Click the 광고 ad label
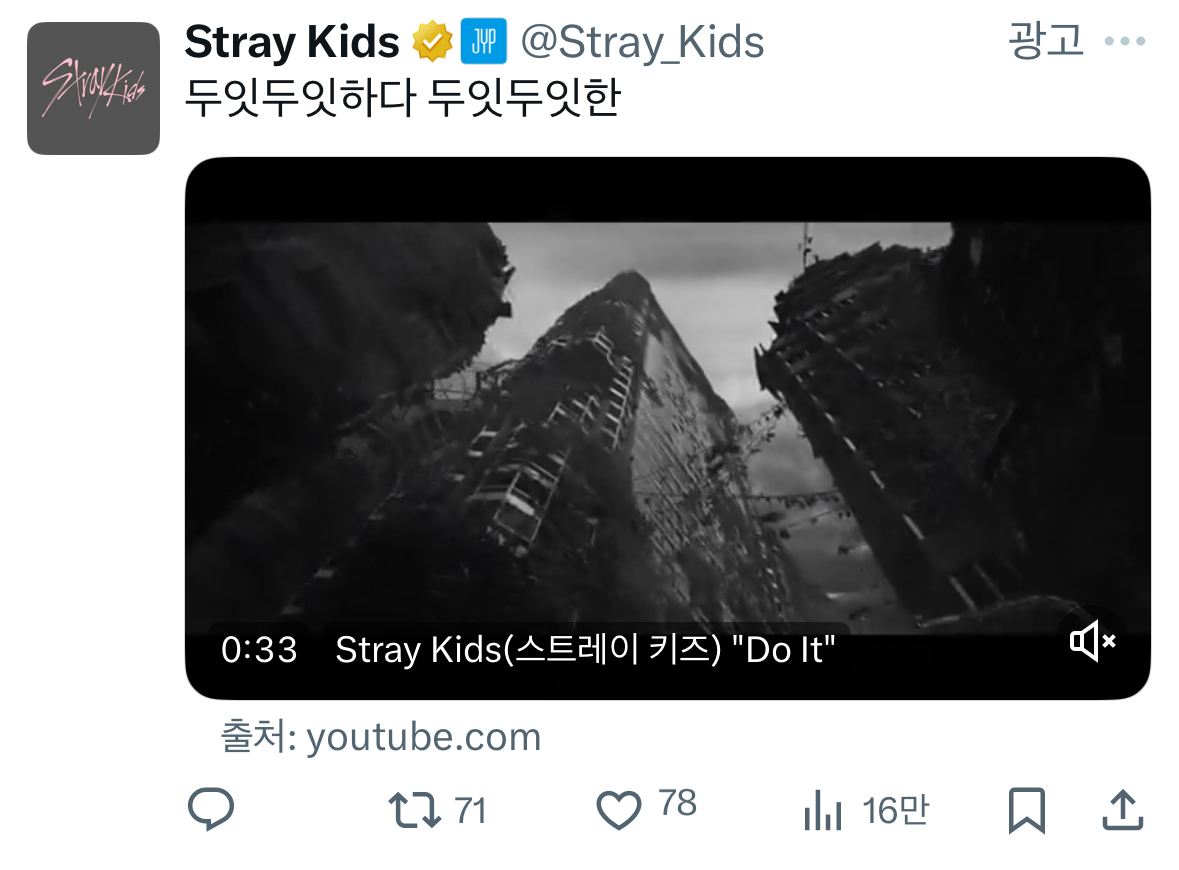 coord(1045,40)
